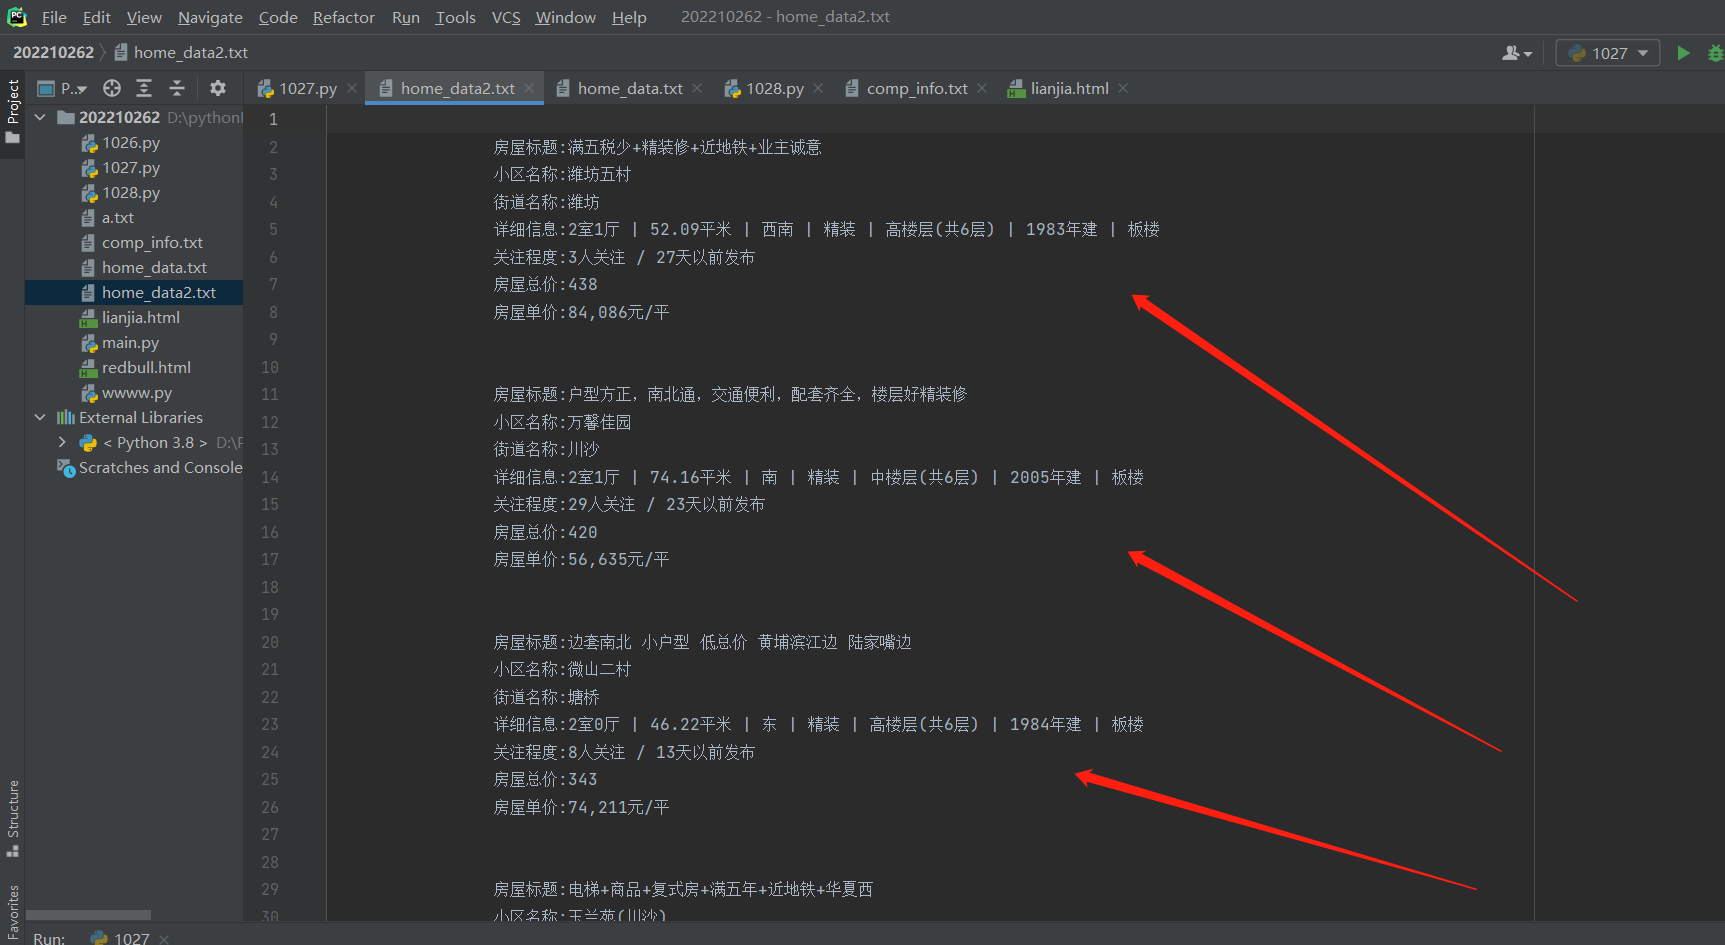
Task: Open the 1027 run configuration dropdown
Action: [1608, 53]
